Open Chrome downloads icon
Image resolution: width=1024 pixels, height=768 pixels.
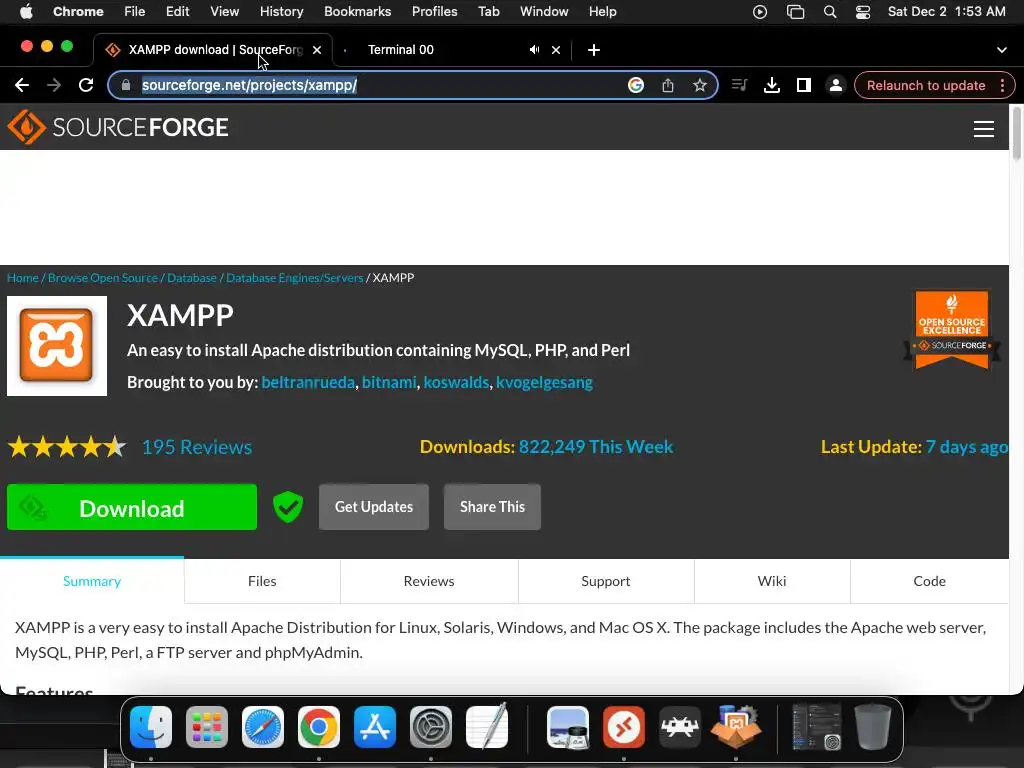point(772,85)
